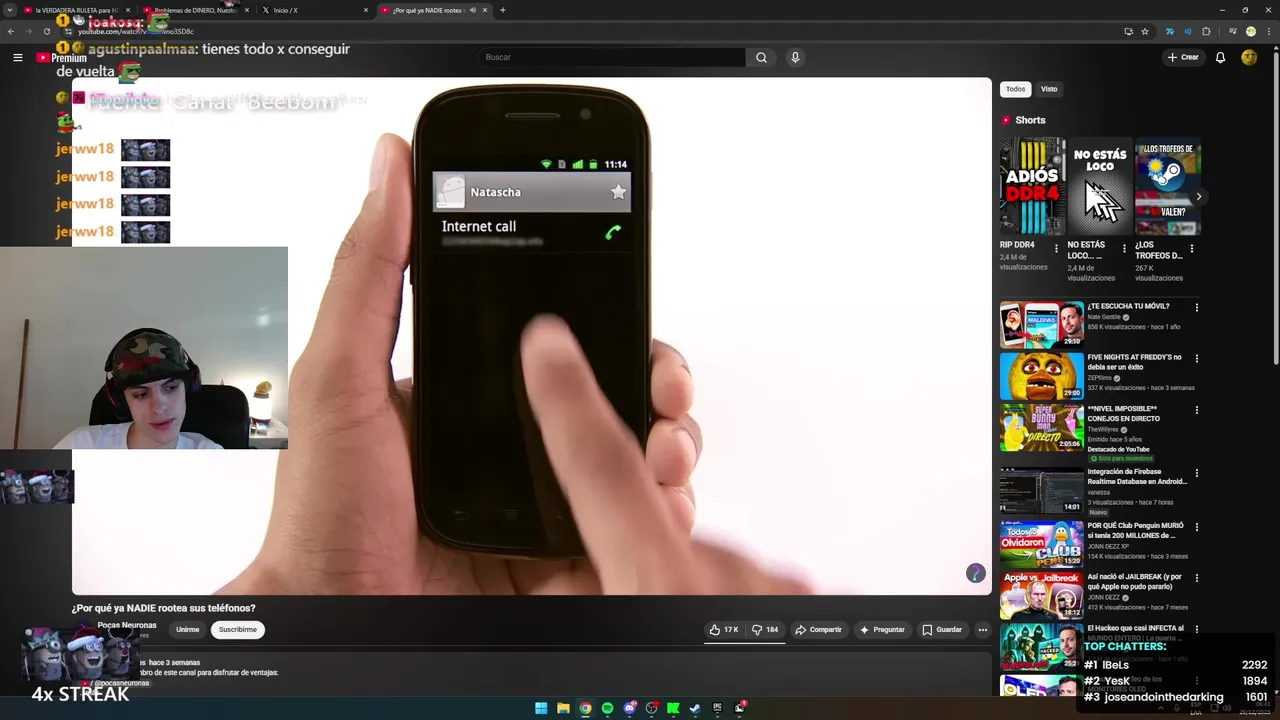The image size is (1280, 720).
Task: Open more actions ellipsis below video
Action: click(x=982, y=629)
